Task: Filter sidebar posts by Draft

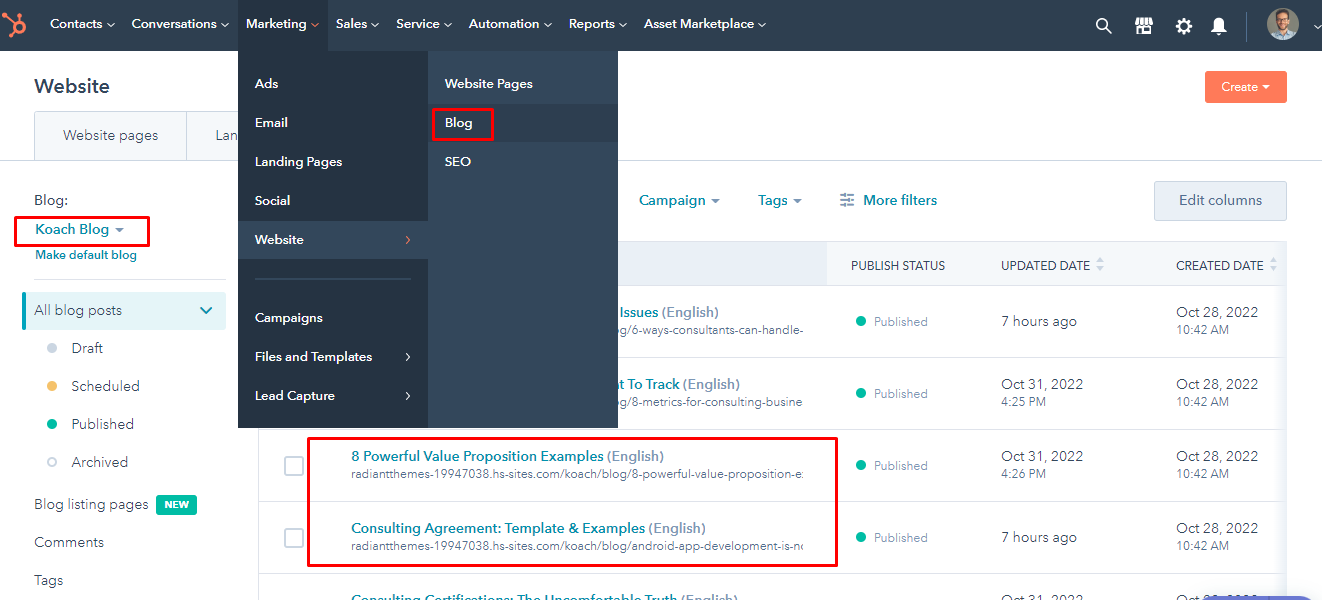Action: (x=87, y=348)
